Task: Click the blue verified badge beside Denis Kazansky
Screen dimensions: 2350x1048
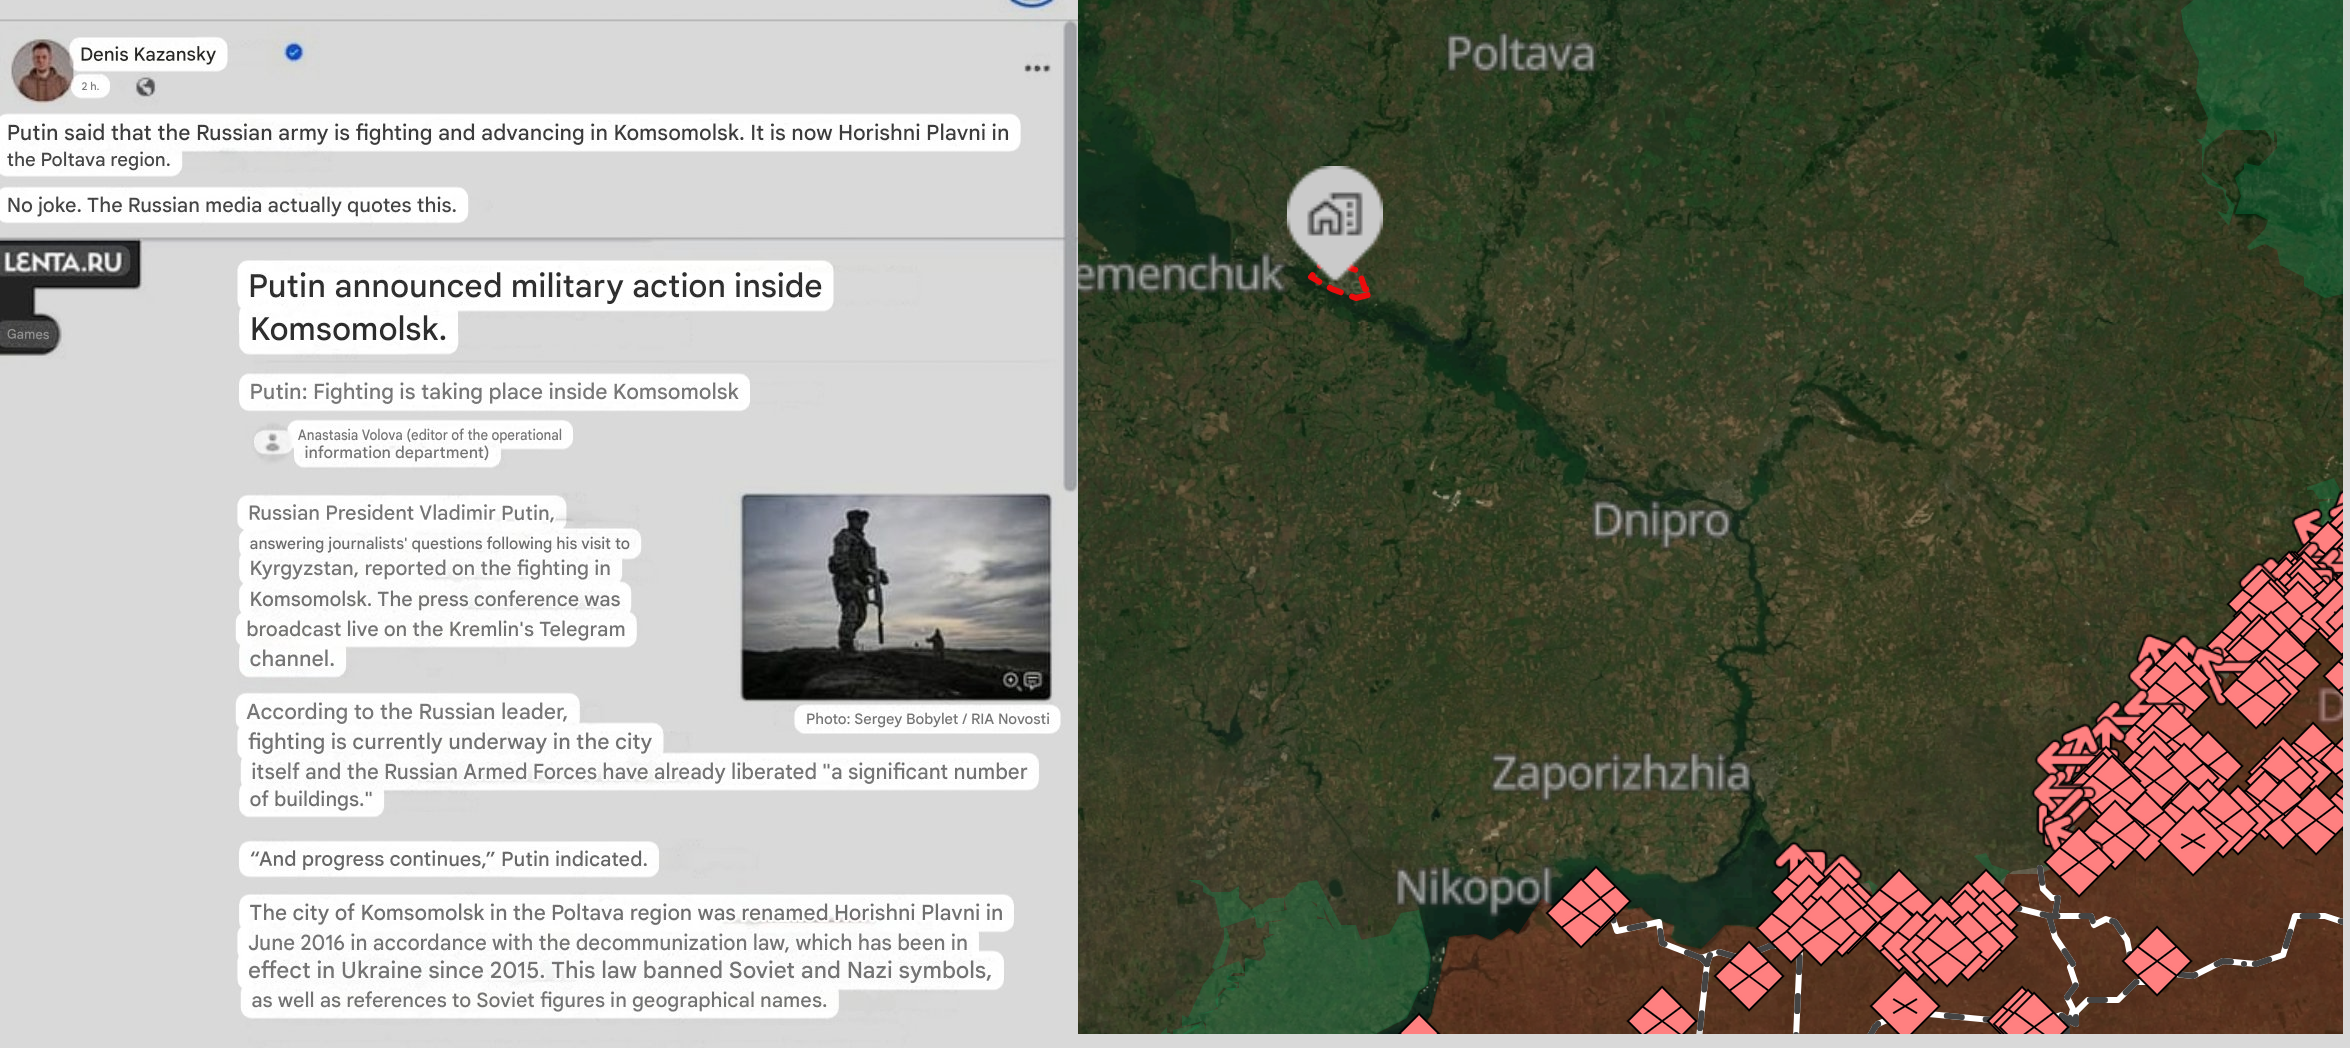Action: click(294, 52)
